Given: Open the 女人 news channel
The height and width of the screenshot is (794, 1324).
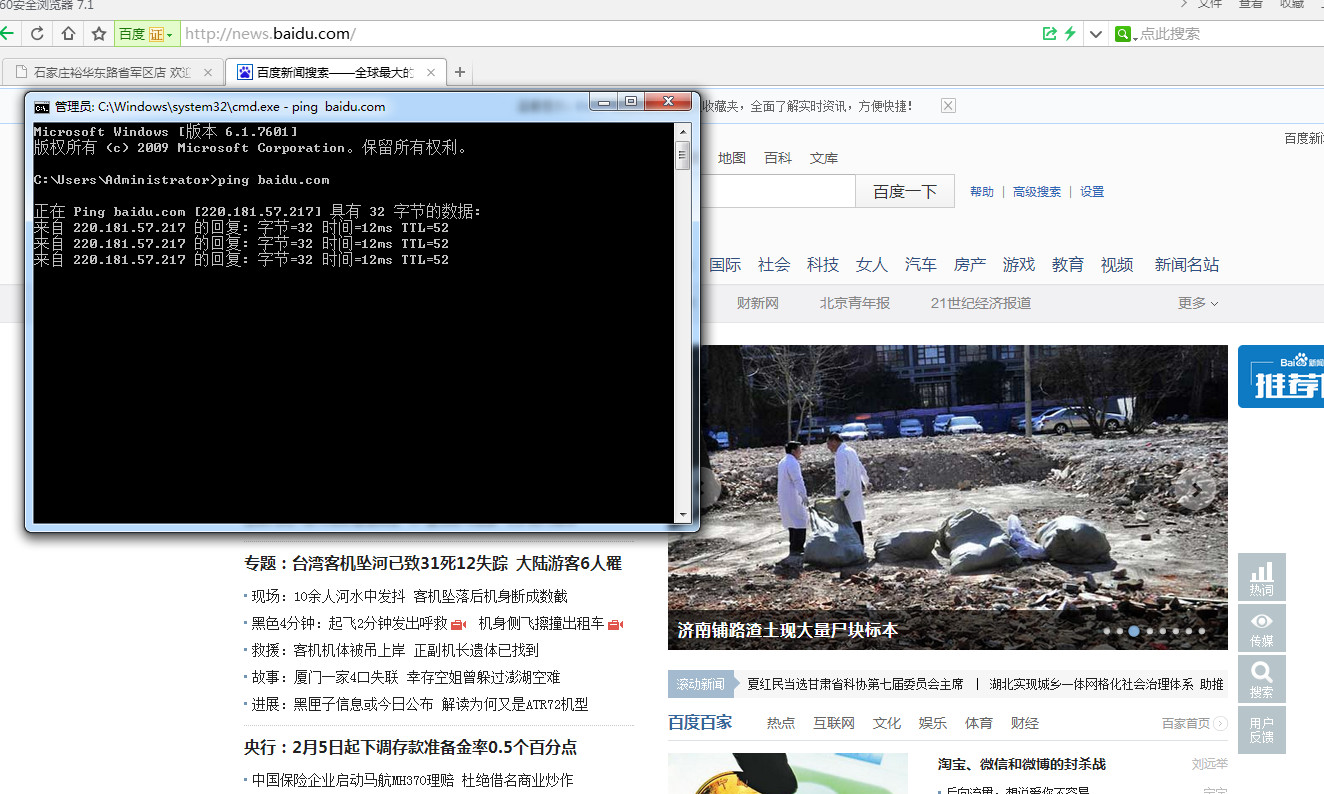Looking at the screenshot, I should tap(872, 265).
